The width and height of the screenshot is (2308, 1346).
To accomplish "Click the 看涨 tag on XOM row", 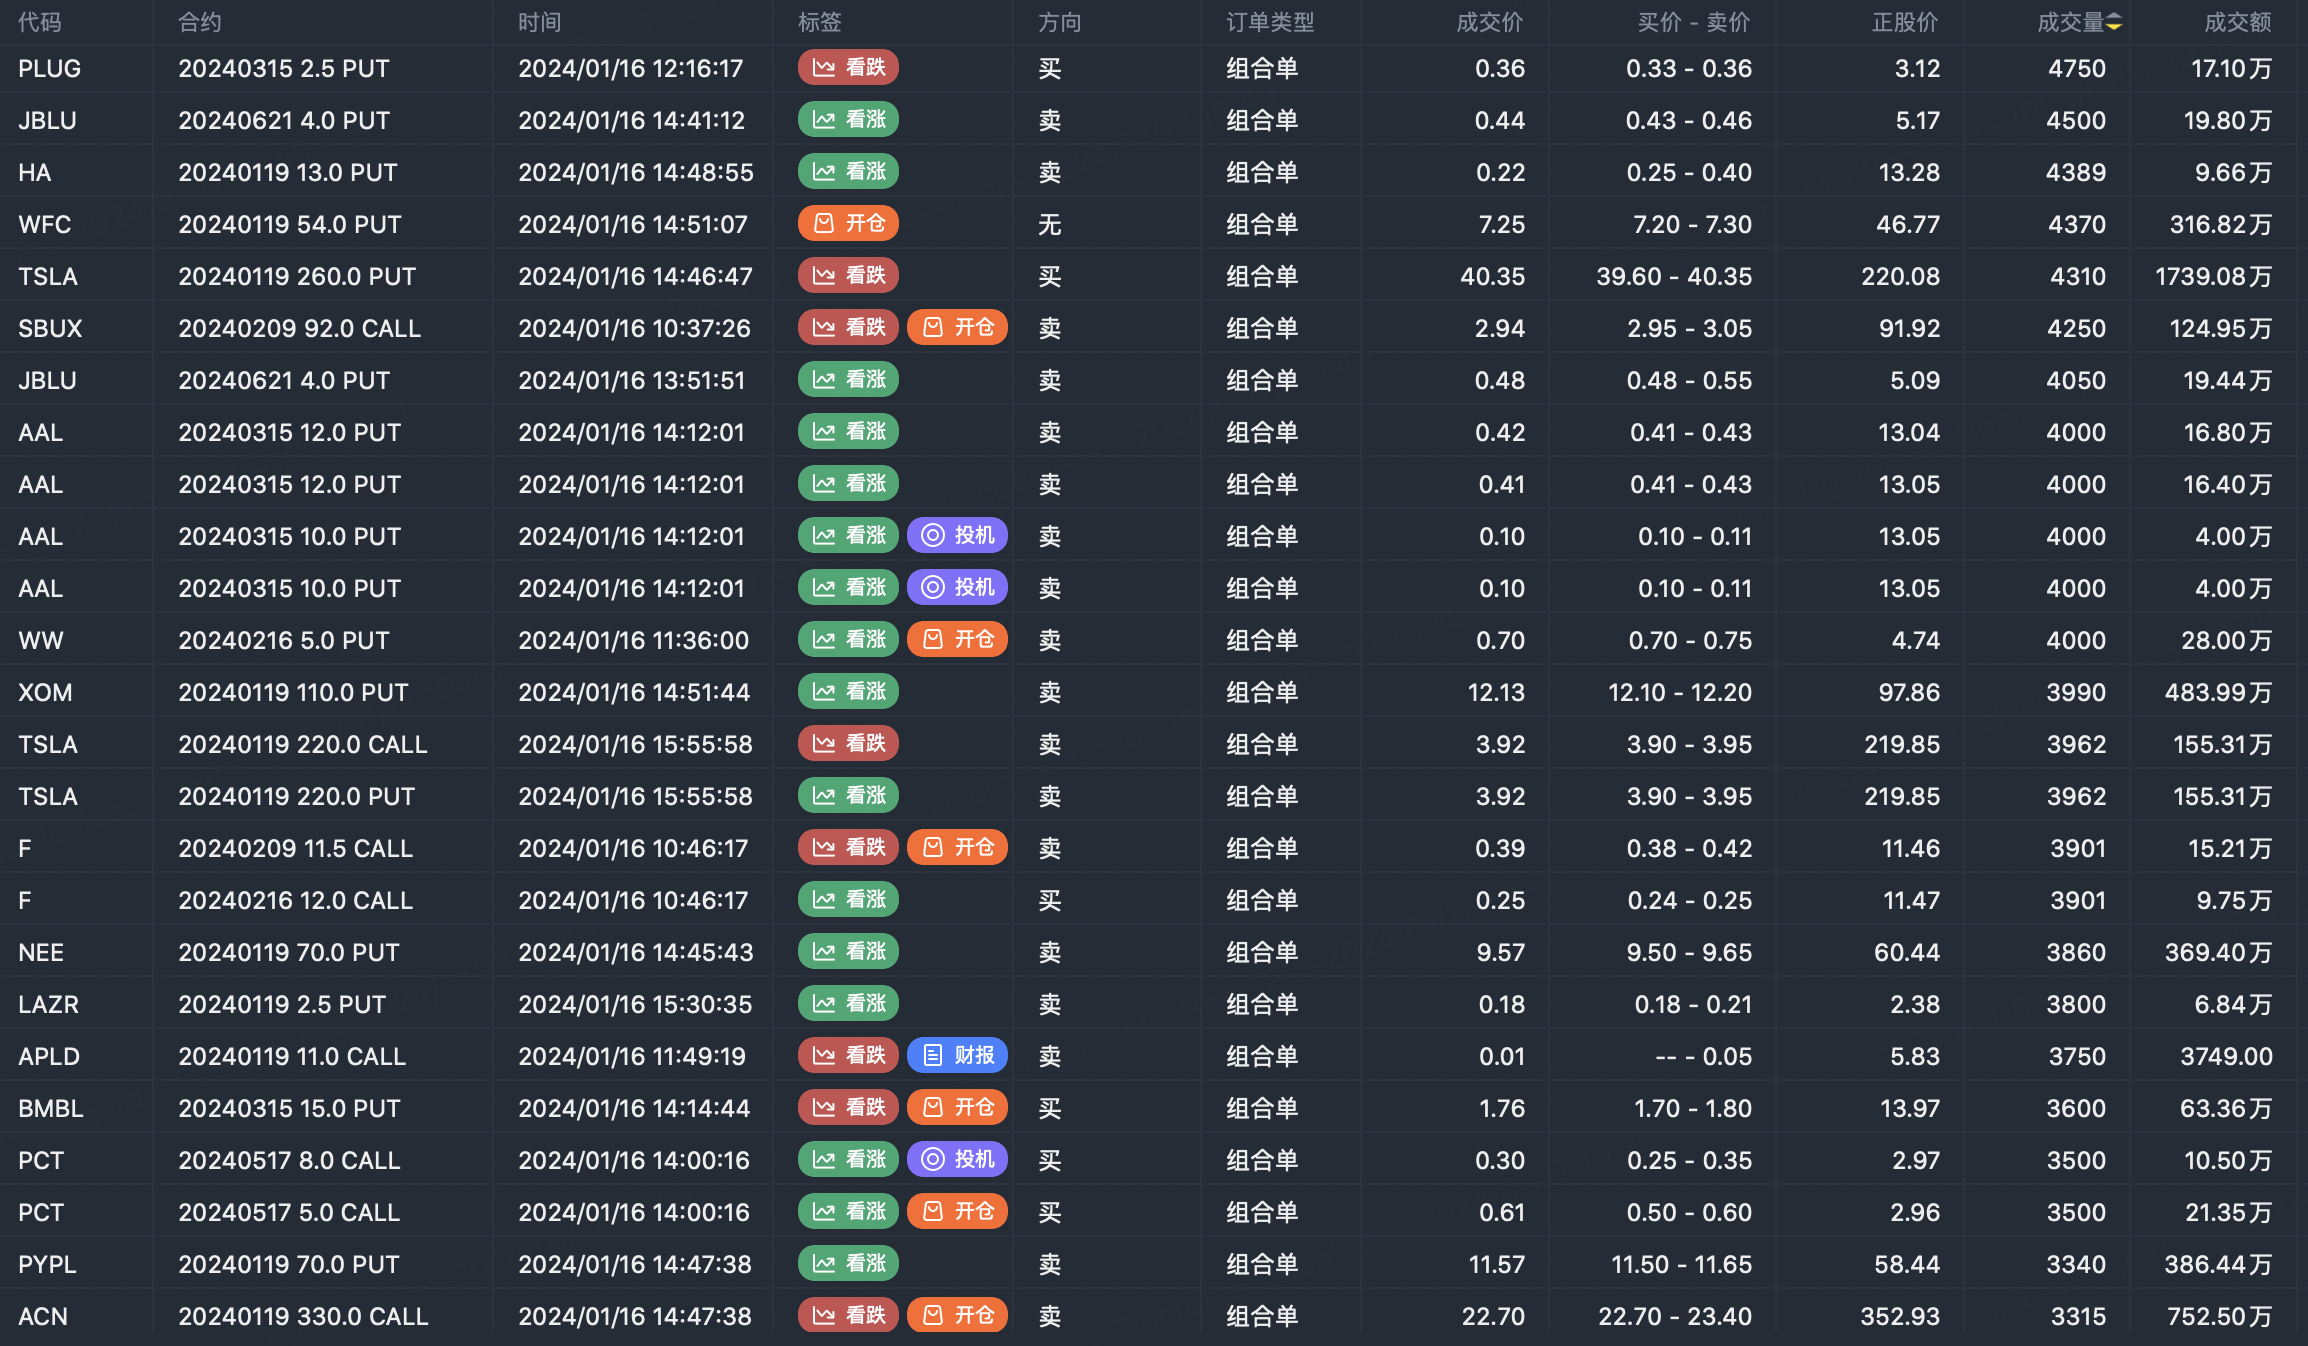I will [848, 692].
